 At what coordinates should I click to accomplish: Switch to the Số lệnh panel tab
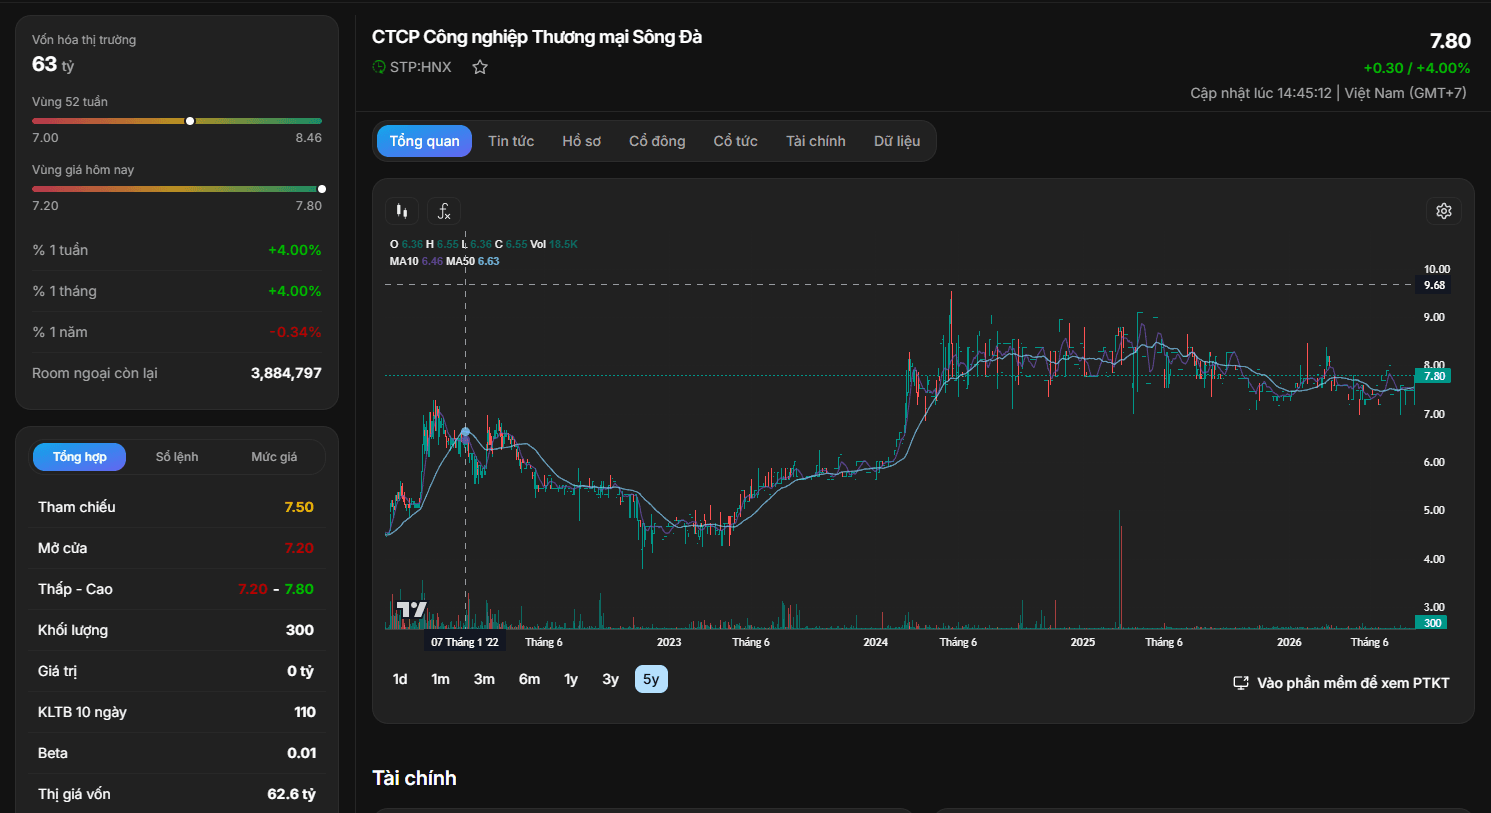pyautogui.click(x=177, y=457)
